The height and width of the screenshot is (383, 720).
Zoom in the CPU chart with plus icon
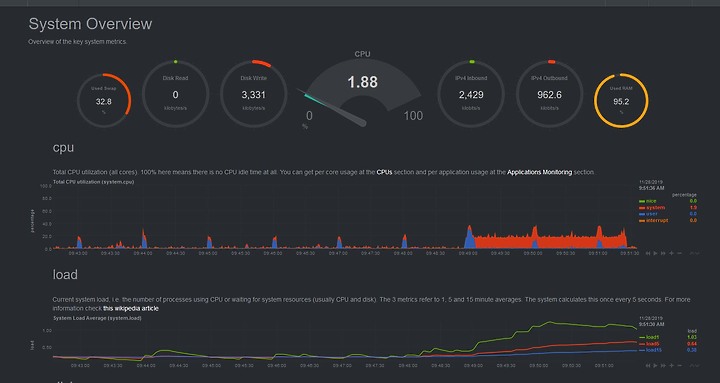(671, 253)
